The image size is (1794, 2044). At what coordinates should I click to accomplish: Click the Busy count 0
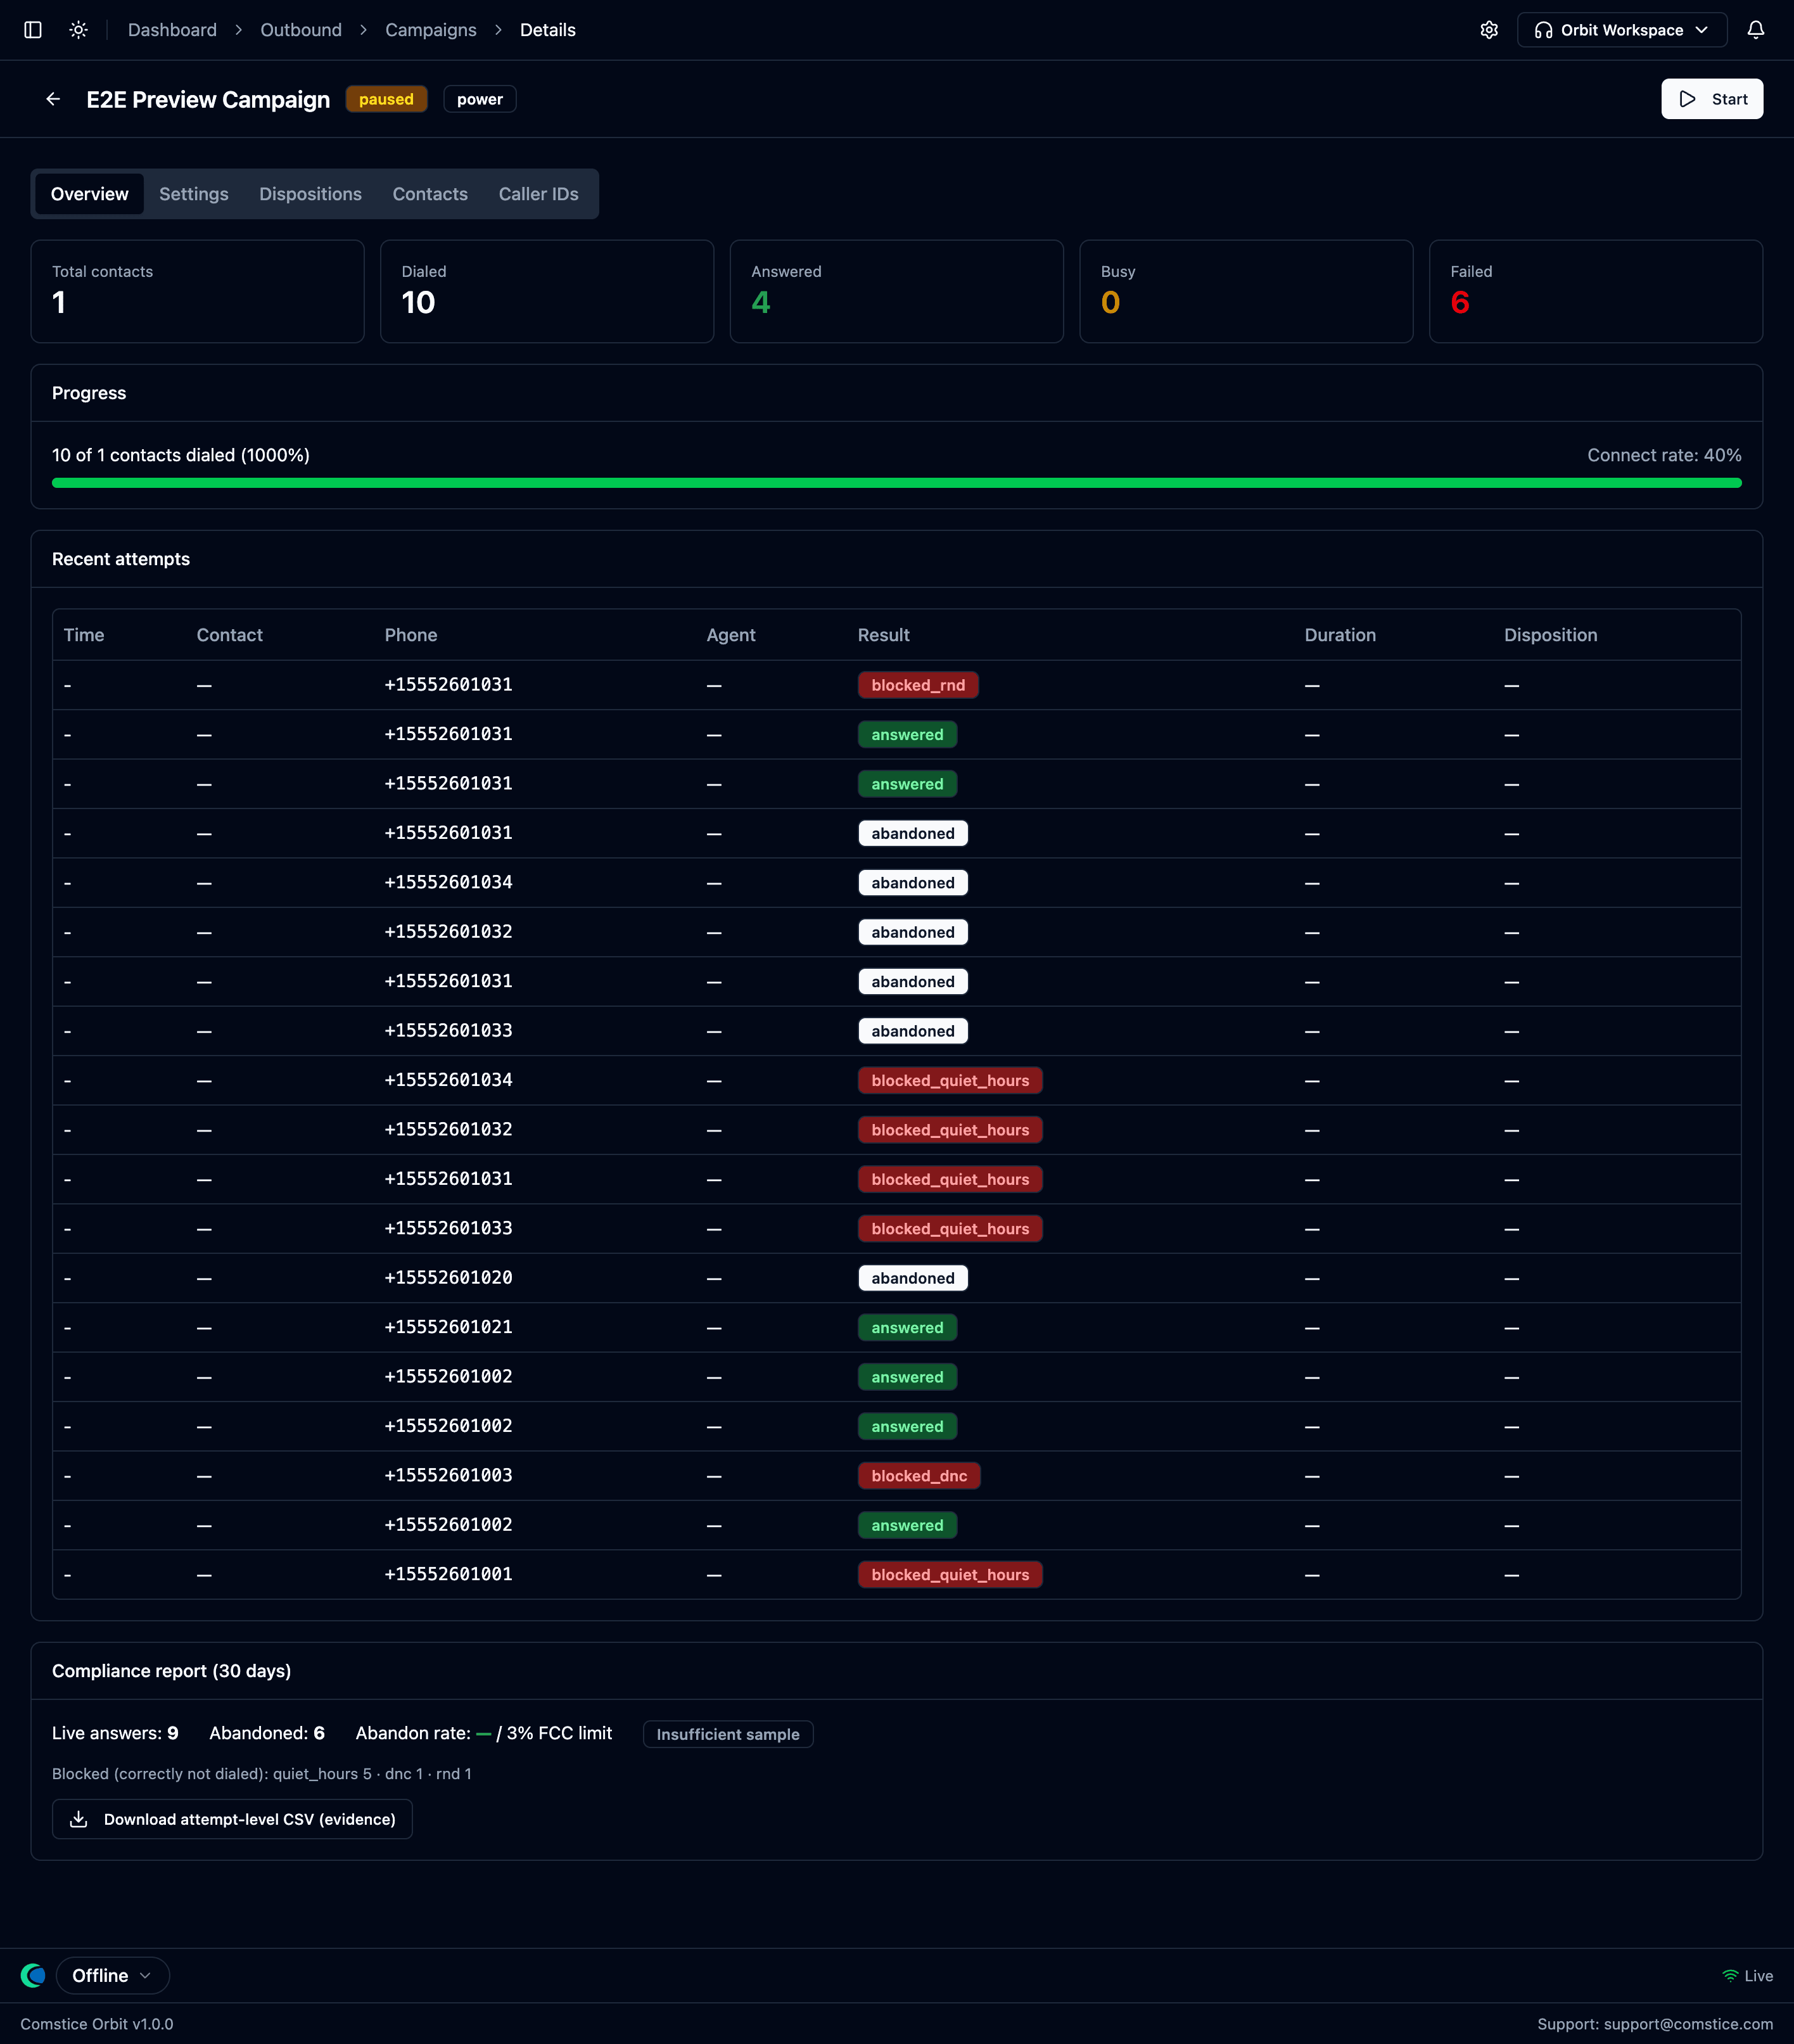click(x=1110, y=302)
